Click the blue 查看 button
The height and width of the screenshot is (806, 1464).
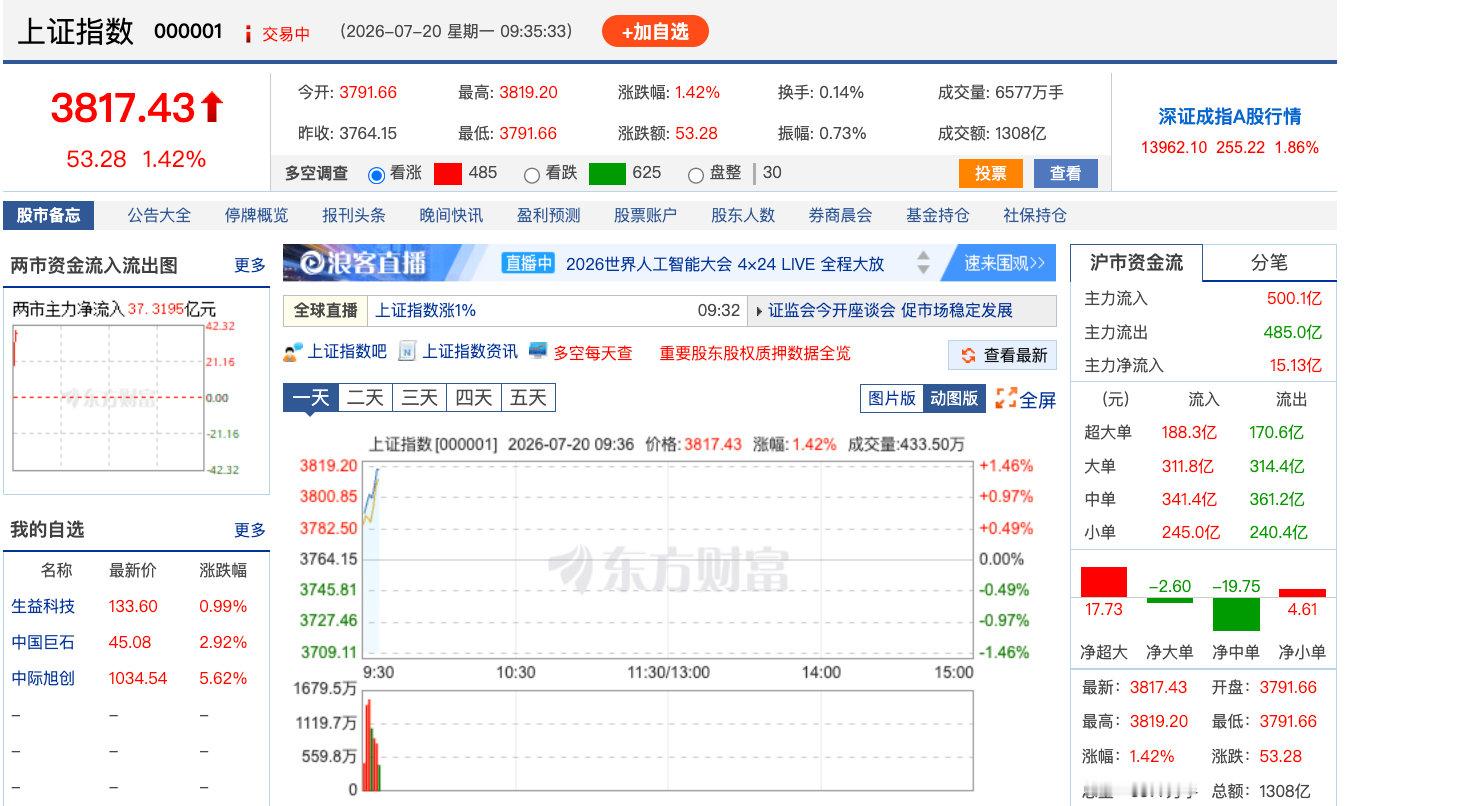click(x=1066, y=173)
